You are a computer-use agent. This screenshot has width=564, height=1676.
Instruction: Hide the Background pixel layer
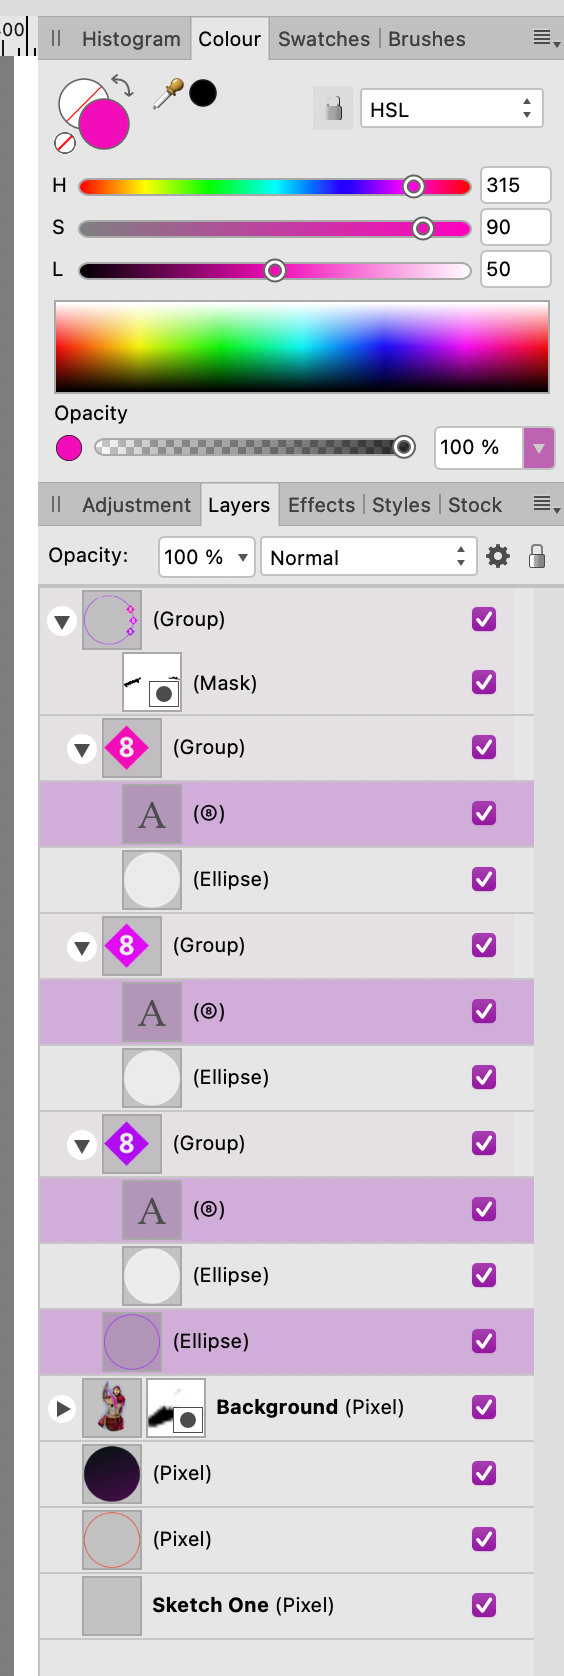click(484, 1407)
